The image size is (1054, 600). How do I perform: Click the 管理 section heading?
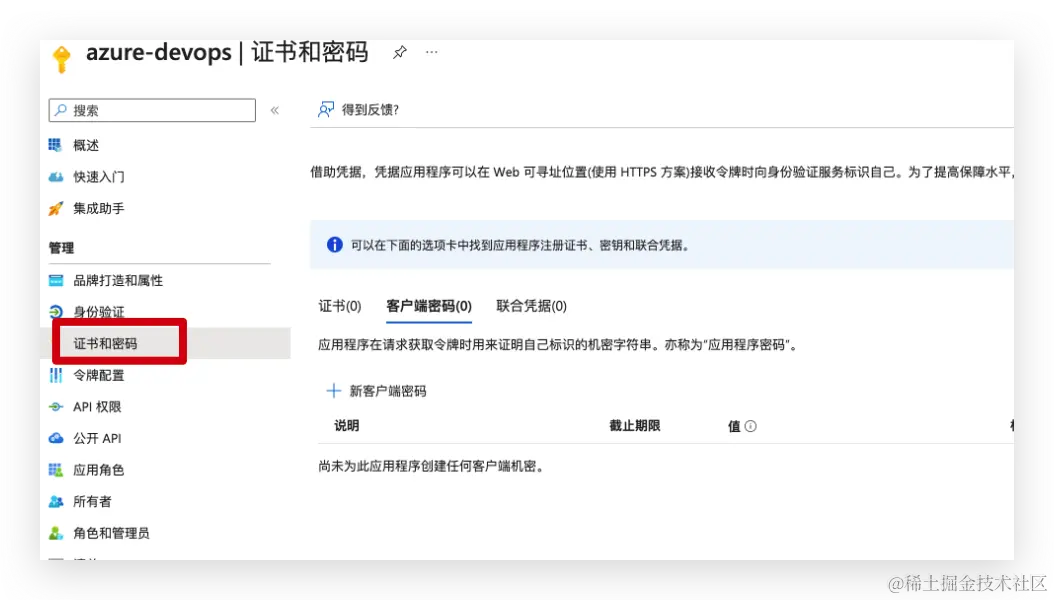click(61, 248)
